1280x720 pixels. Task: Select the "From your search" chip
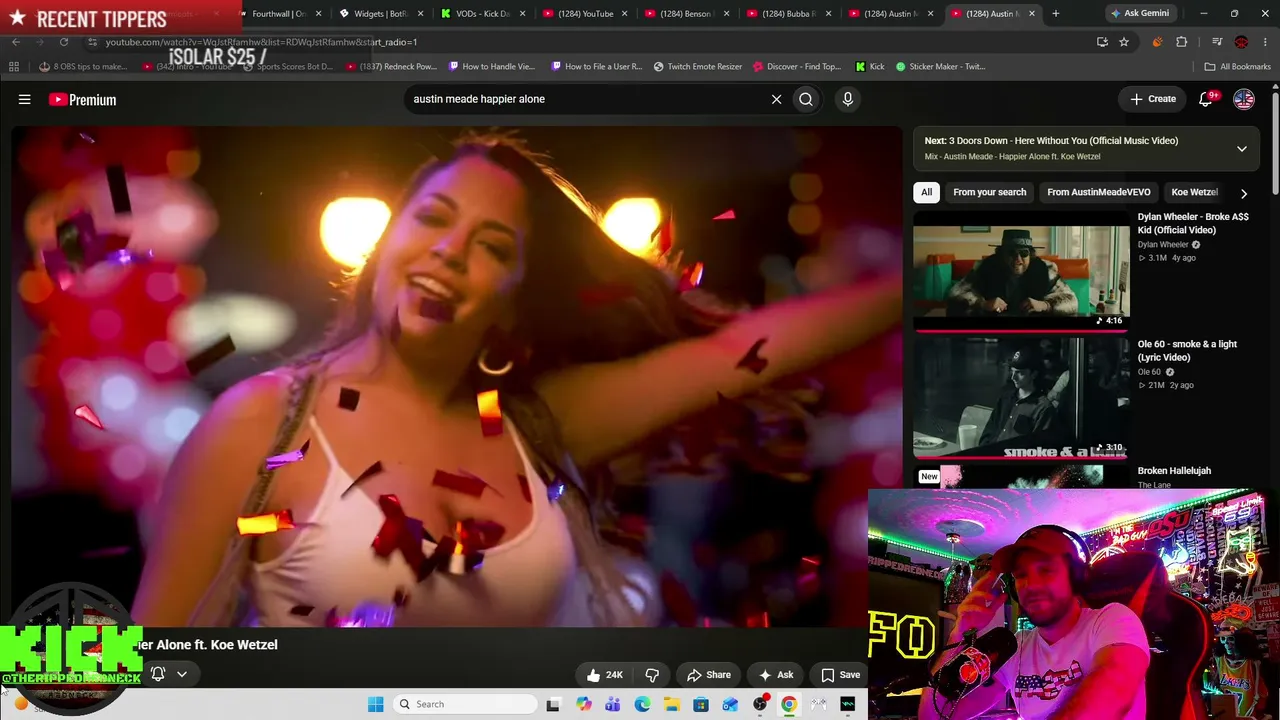pyautogui.click(x=990, y=192)
